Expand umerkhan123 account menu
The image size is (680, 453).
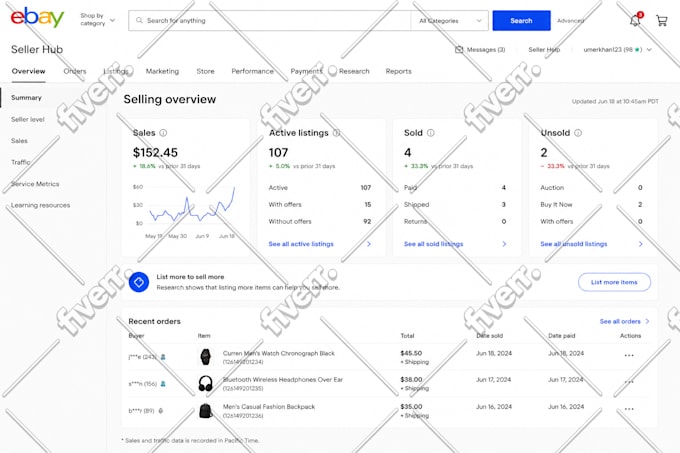[649, 49]
